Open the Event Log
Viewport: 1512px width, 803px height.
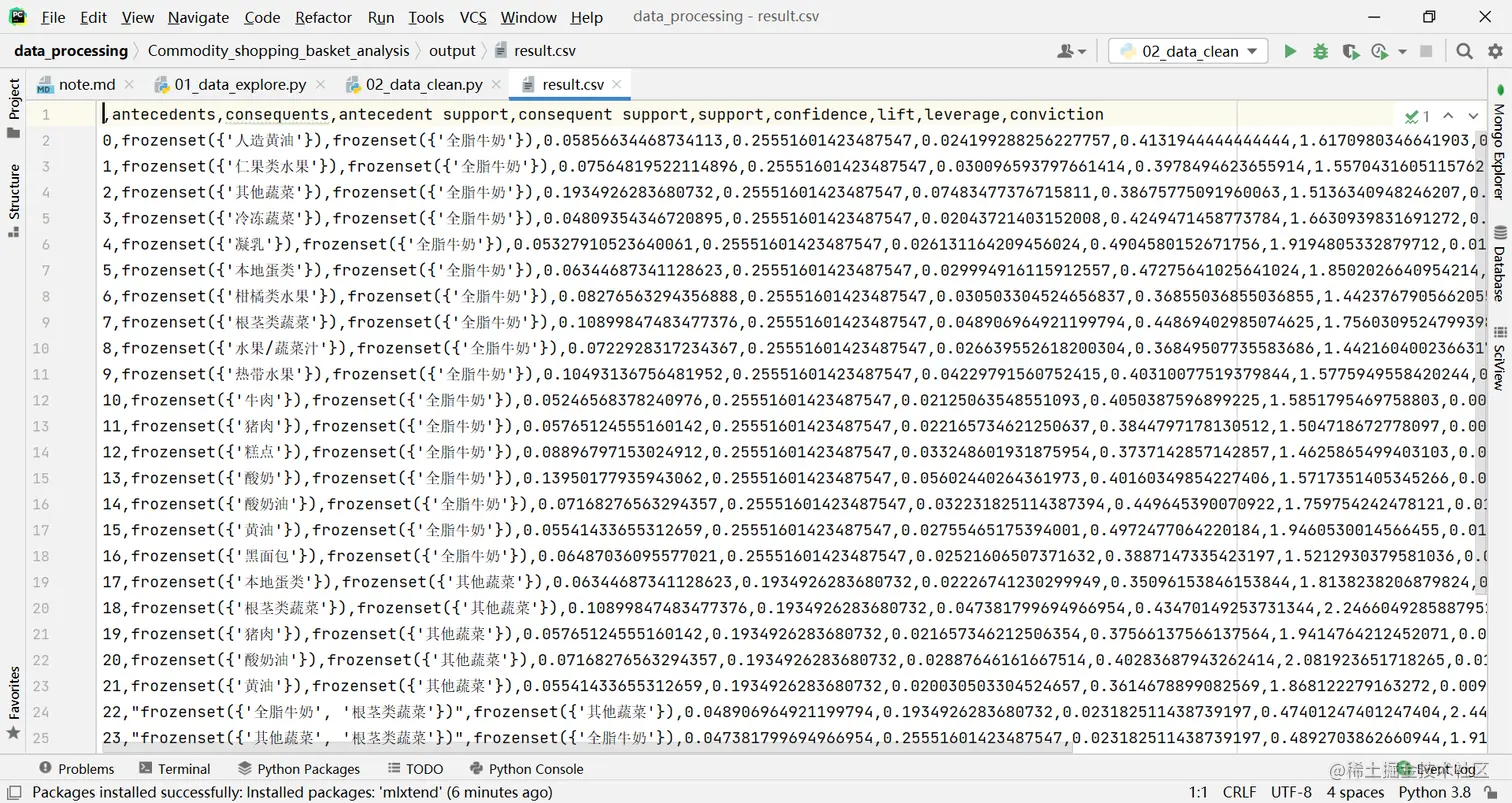pyautogui.click(x=1436, y=769)
